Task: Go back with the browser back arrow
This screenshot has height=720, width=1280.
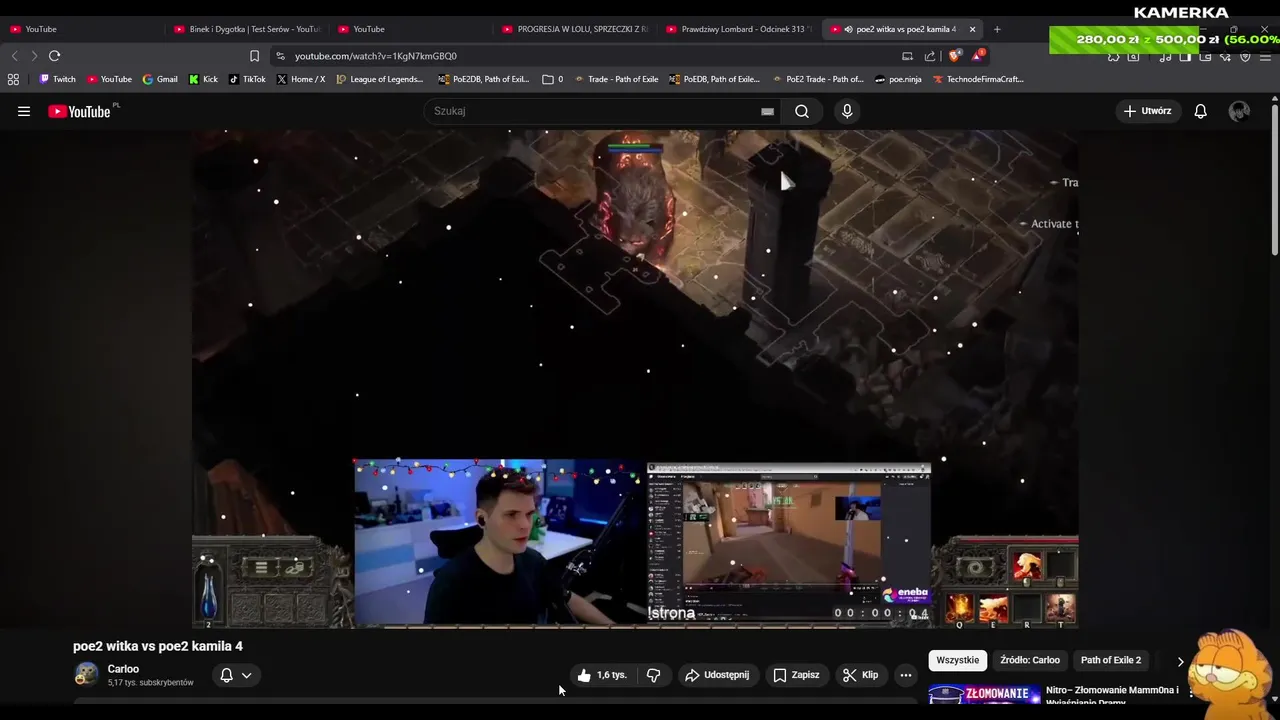Action: [x=14, y=56]
